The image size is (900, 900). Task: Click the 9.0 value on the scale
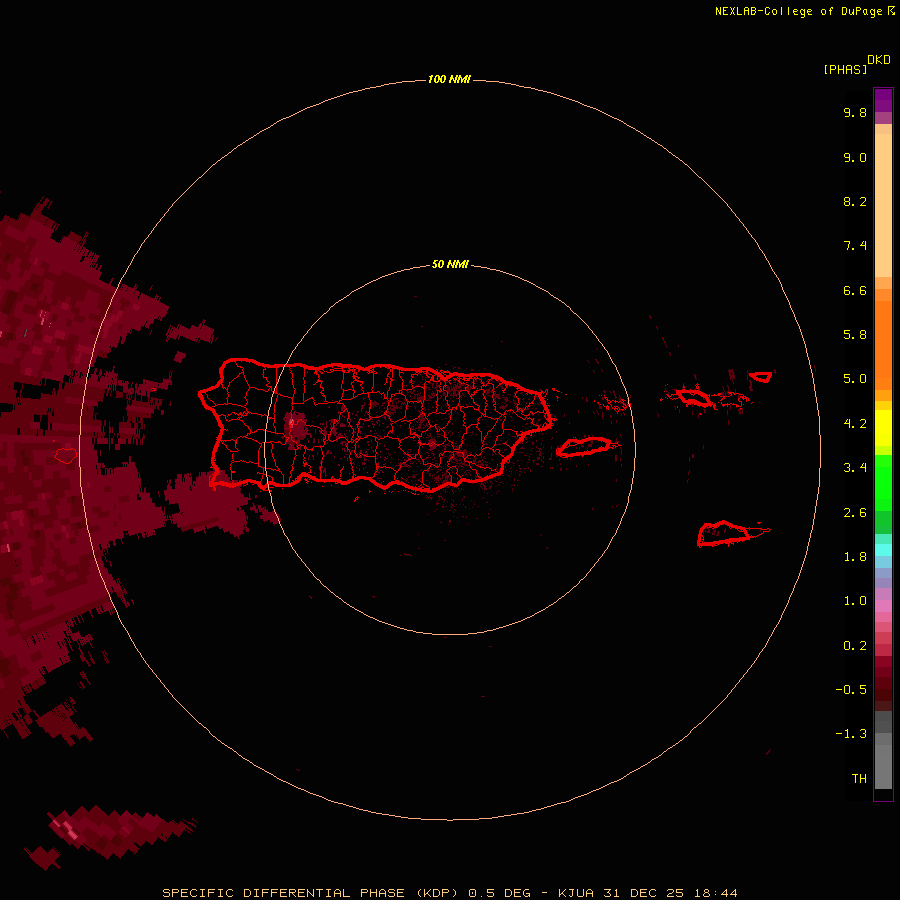coord(855,157)
